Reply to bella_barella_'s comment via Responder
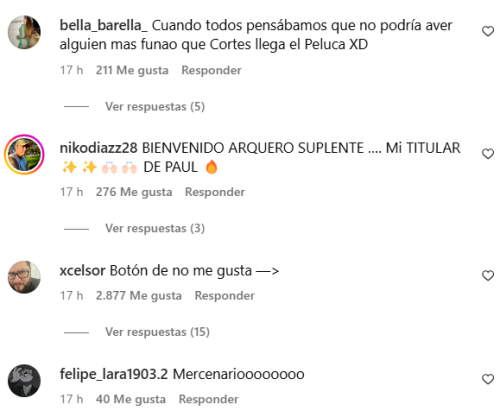500x411 pixels. [211, 70]
